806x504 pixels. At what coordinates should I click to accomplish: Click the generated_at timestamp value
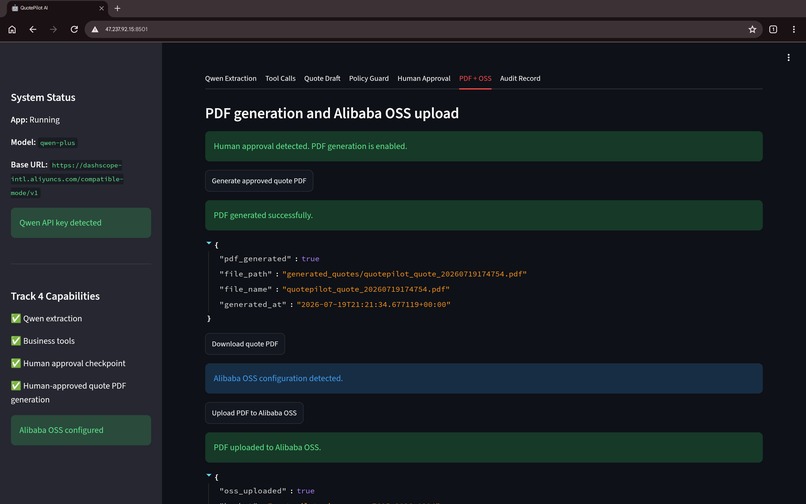(373, 304)
